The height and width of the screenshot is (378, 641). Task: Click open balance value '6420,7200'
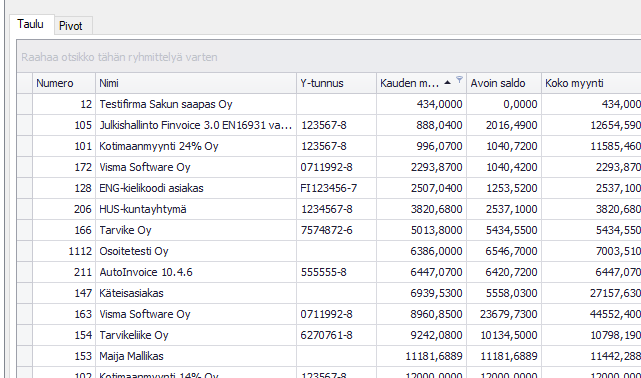coord(504,272)
